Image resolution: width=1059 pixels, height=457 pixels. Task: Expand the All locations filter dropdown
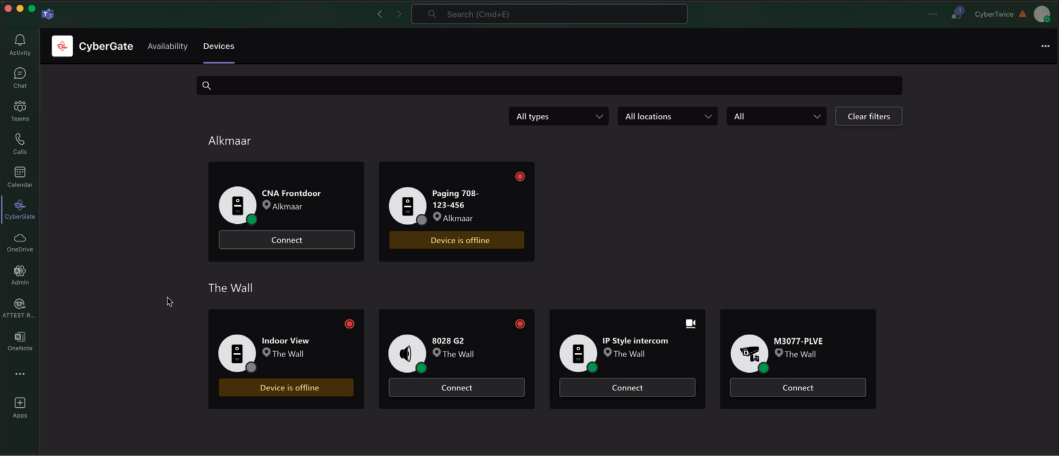point(667,116)
